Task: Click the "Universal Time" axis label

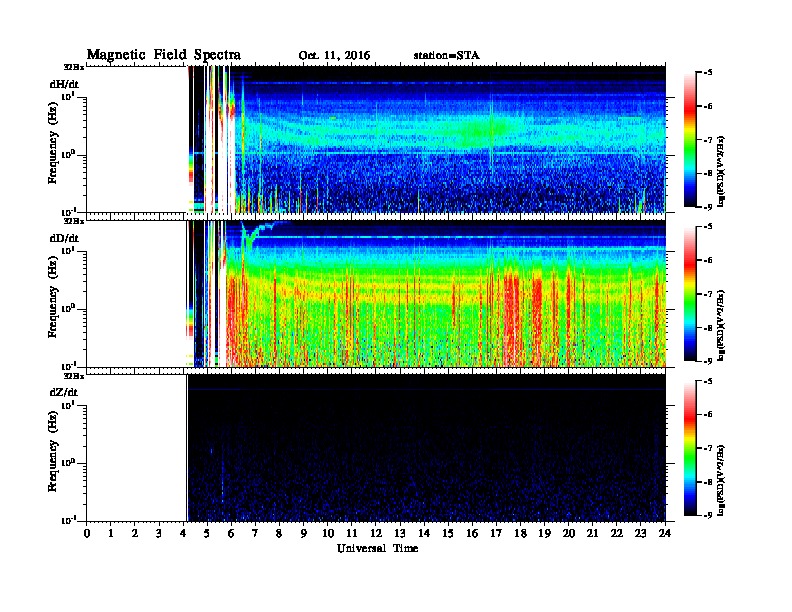Action: click(x=377, y=548)
